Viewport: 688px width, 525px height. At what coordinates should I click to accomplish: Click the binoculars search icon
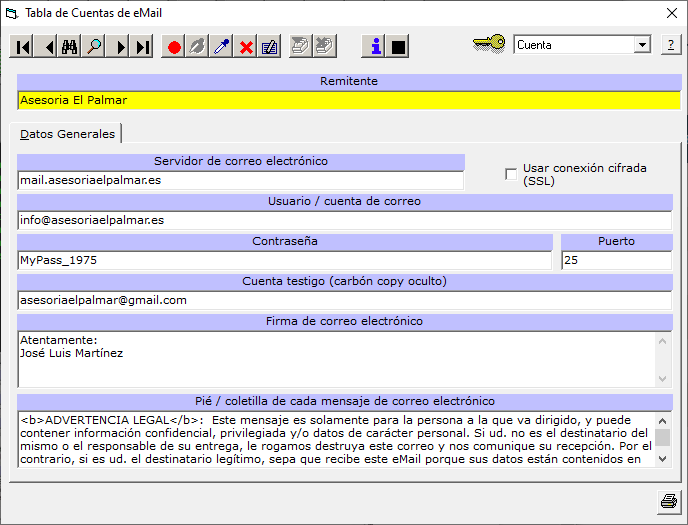70,47
